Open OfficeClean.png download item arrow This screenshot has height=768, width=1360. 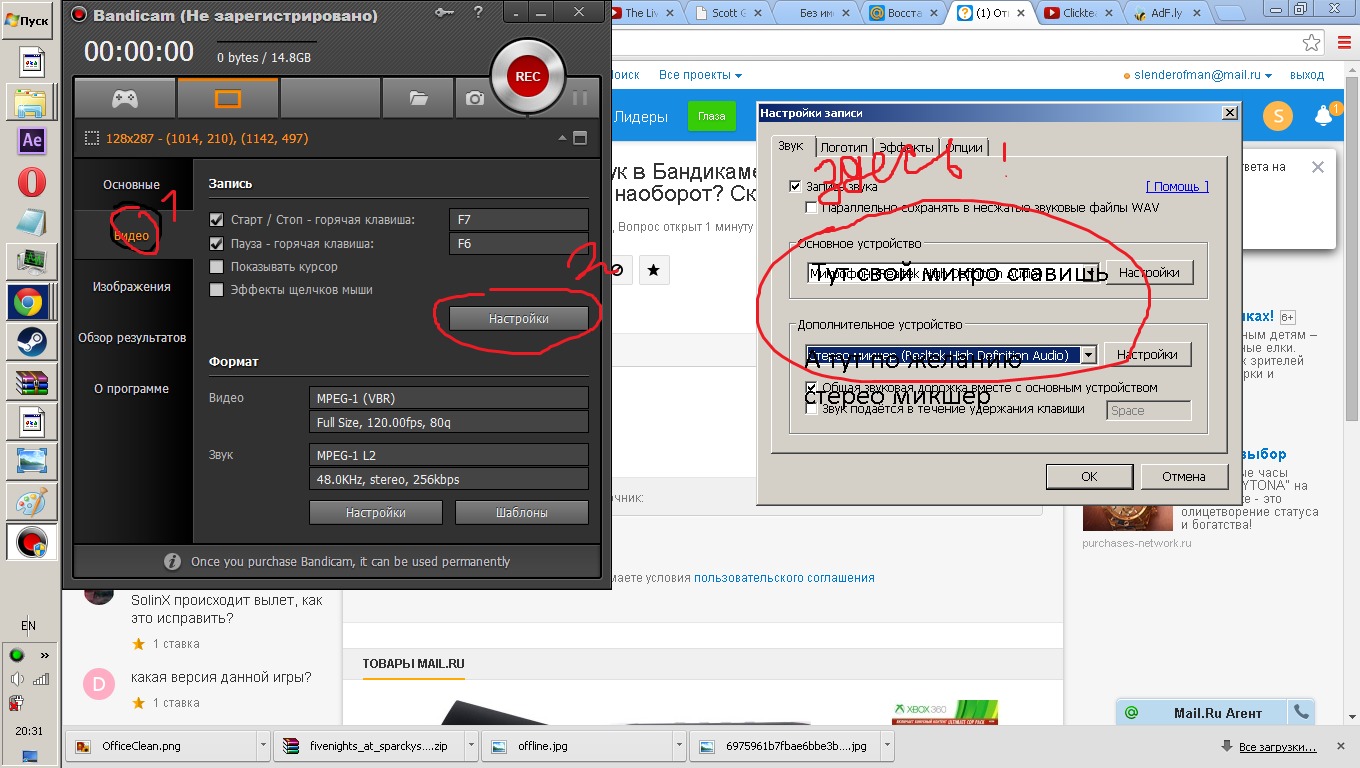pos(263,746)
